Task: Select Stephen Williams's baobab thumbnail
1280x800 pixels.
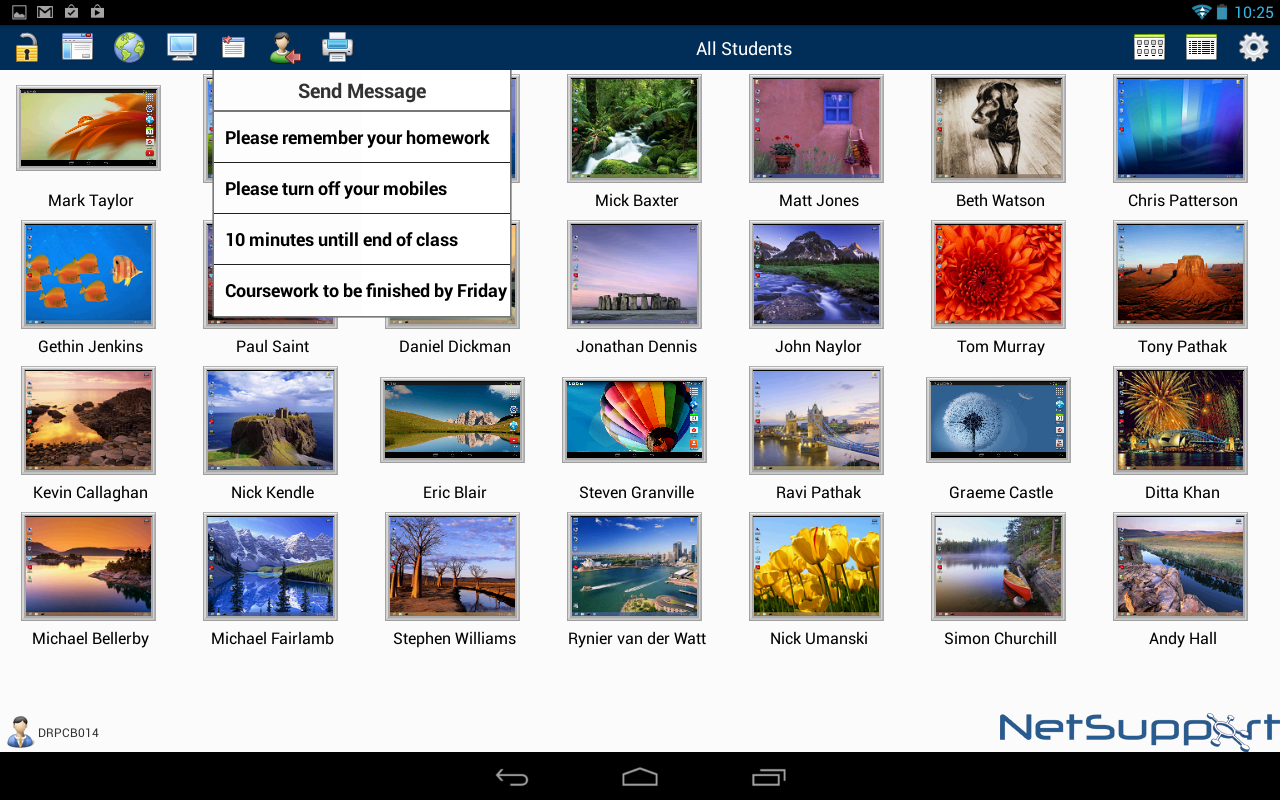Action: [x=453, y=566]
